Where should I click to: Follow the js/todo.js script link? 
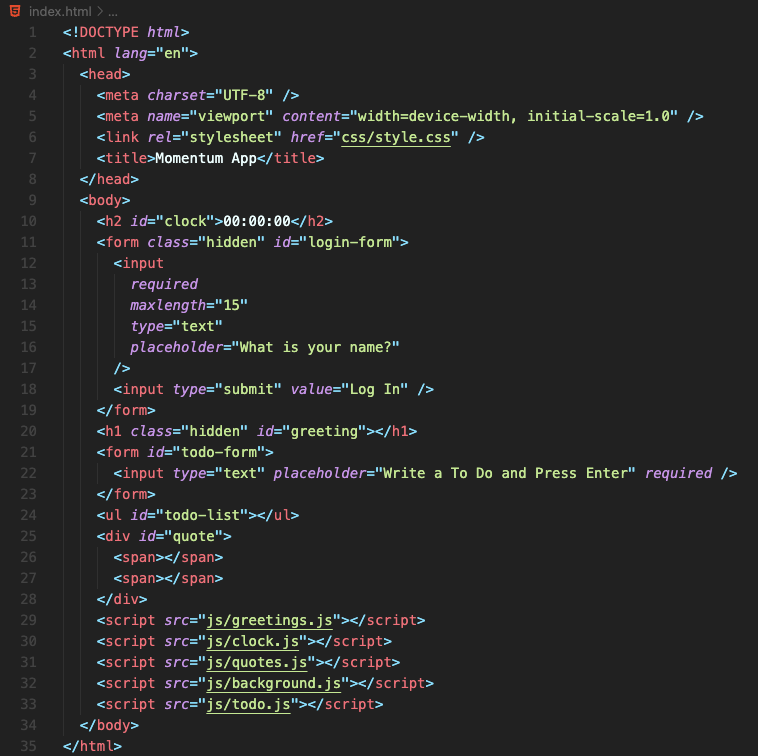[248, 704]
